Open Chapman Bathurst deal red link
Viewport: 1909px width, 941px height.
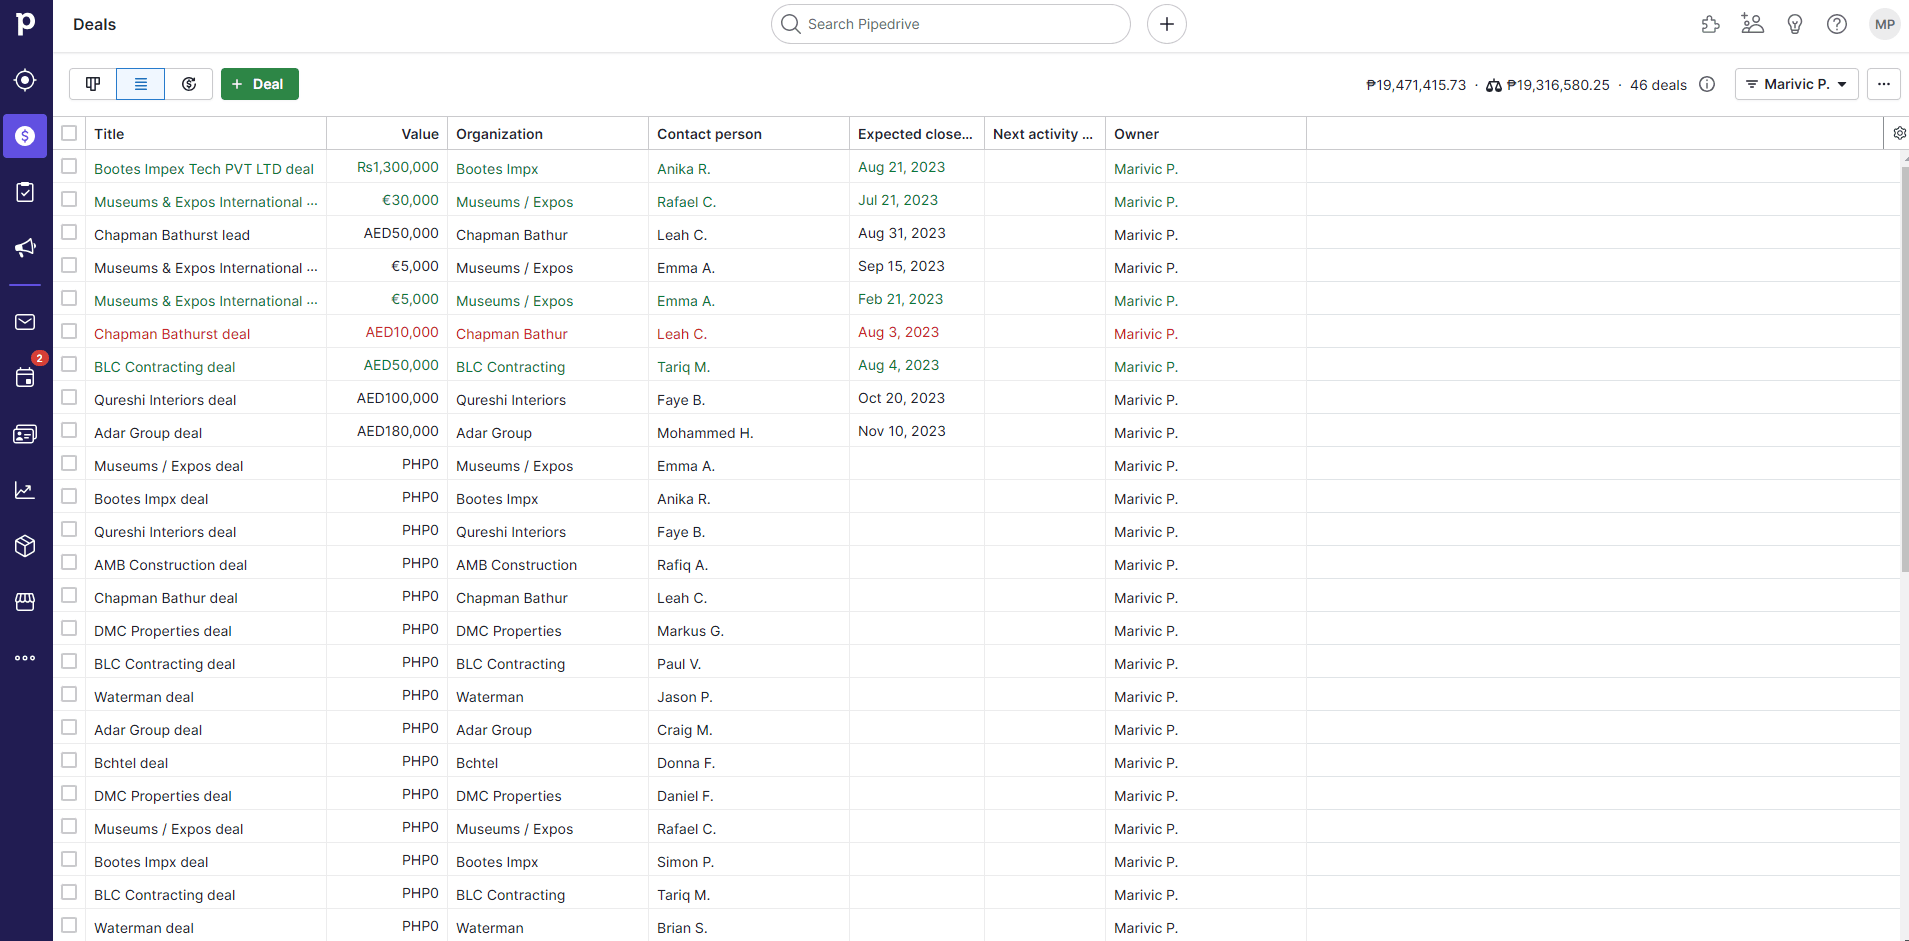pyautogui.click(x=172, y=334)
